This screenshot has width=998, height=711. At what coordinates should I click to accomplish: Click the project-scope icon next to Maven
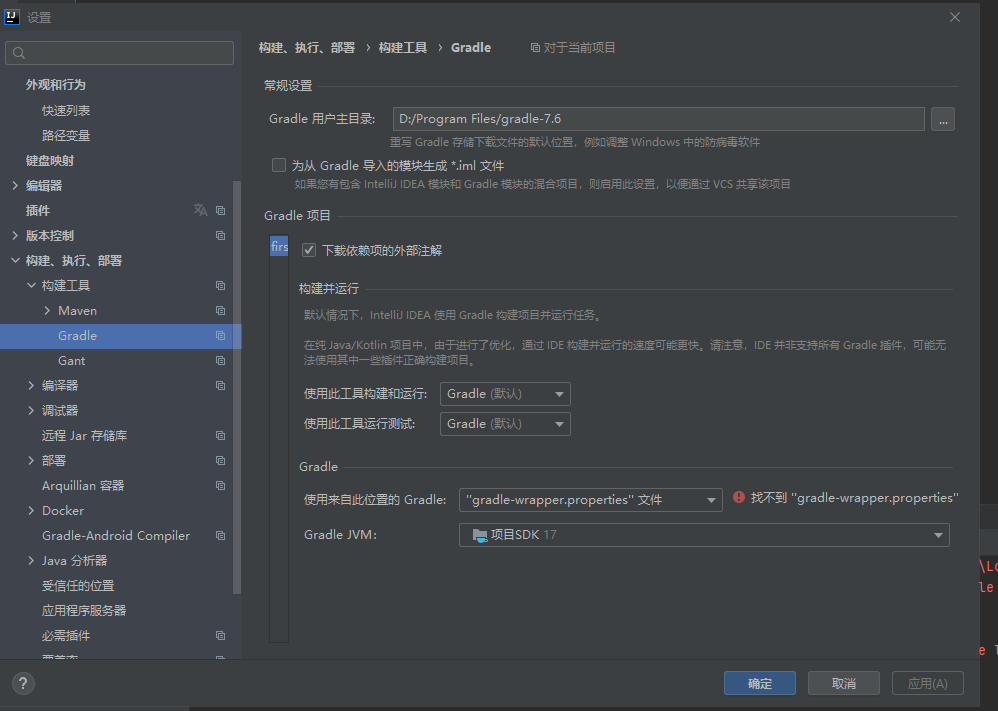coord(220,311)
